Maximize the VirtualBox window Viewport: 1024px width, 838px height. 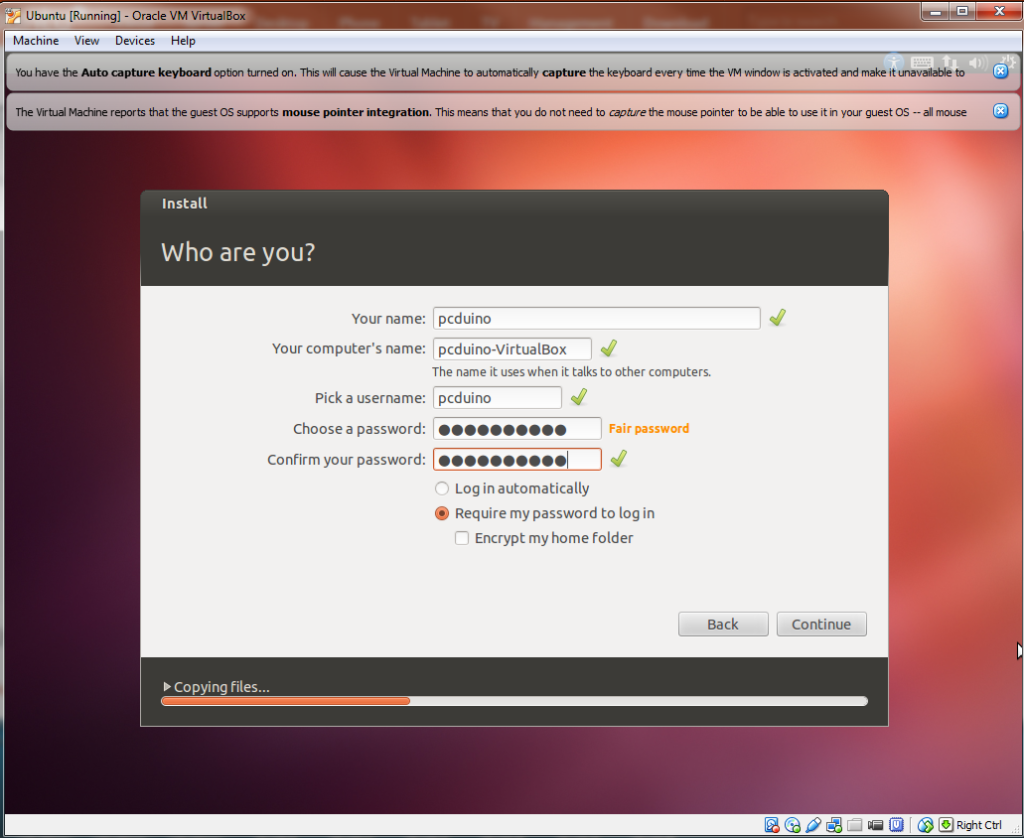962,12
